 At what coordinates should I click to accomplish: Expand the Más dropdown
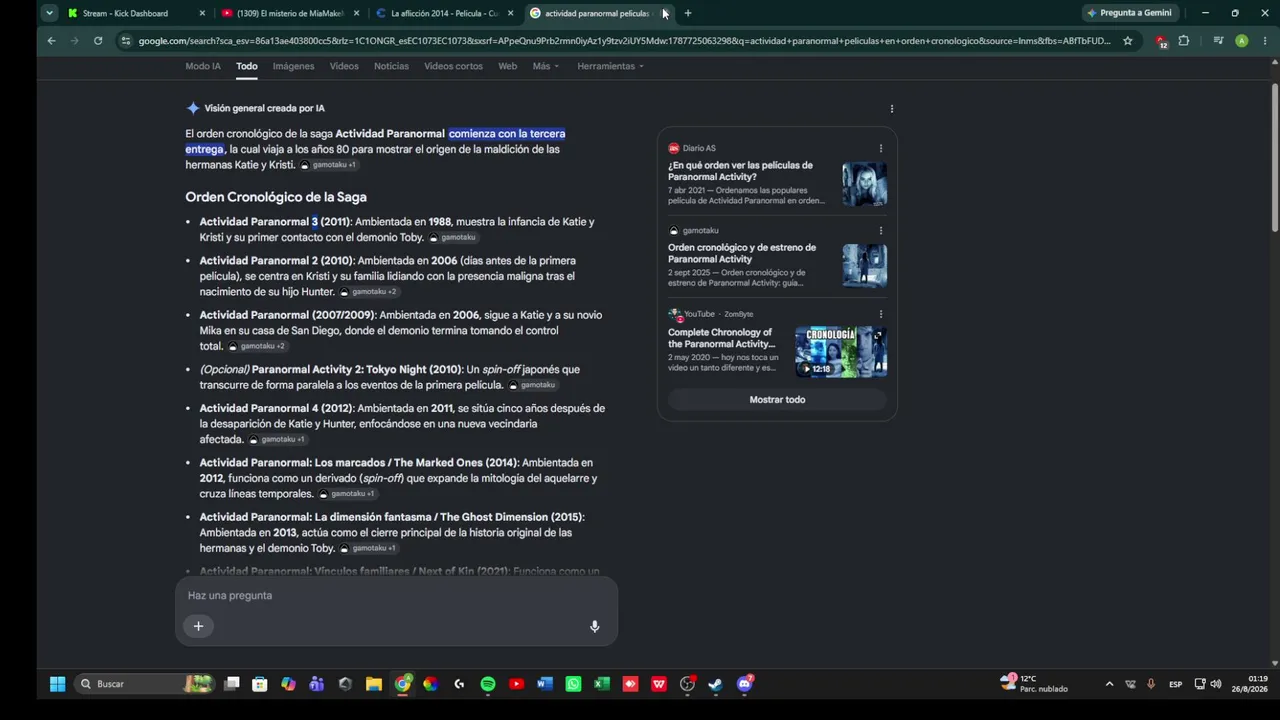[546, 66]
